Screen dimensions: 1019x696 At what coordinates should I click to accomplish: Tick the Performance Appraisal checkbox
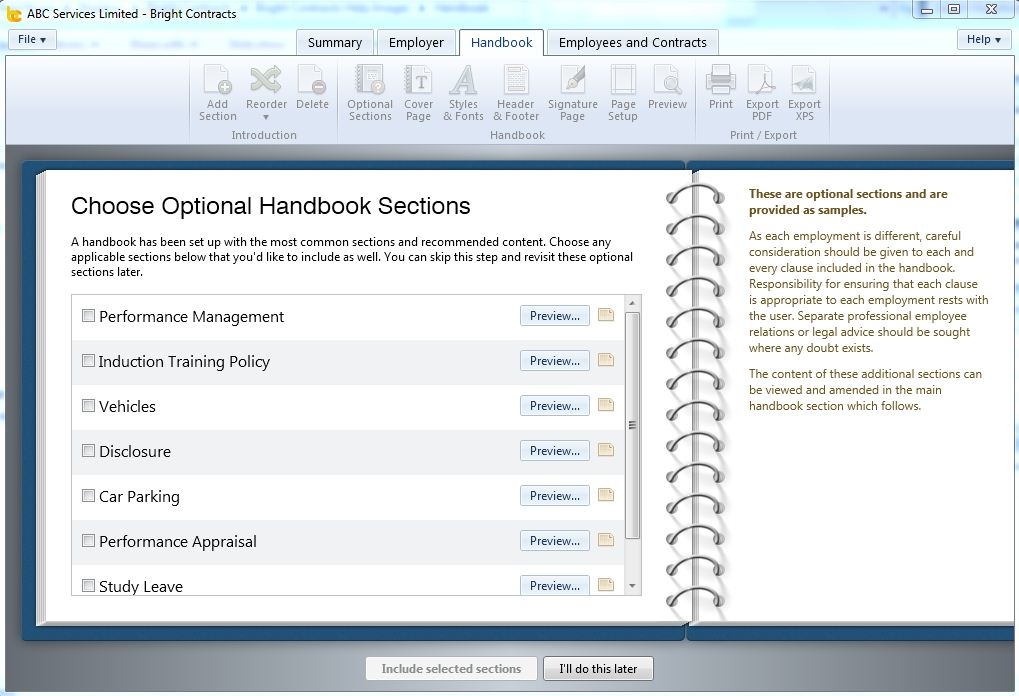point(88,541)
